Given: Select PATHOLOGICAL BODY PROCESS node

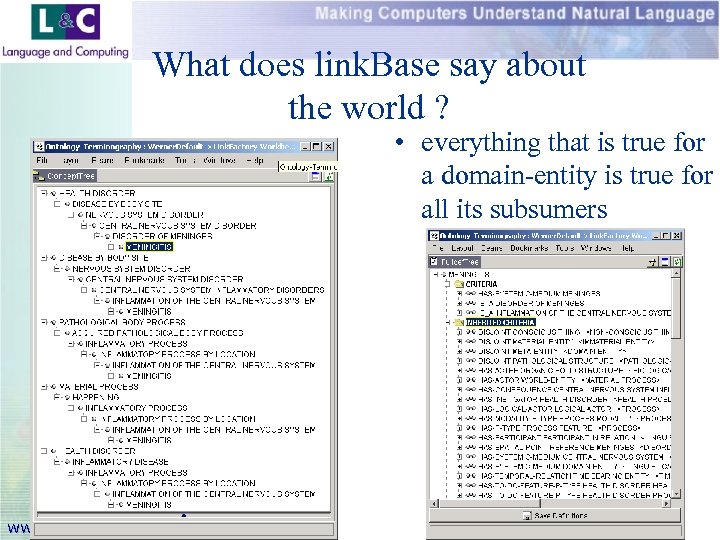Looking at the screenshot, I should point(122,322).
